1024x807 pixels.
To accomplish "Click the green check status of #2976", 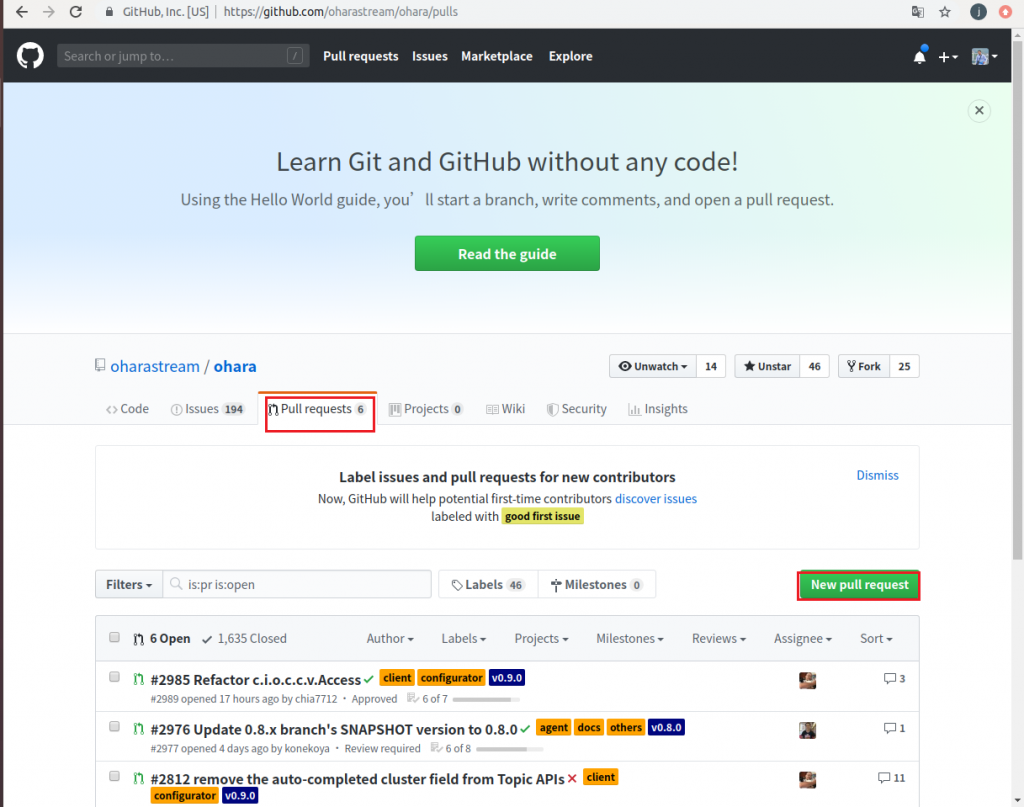I will point(525,729).
